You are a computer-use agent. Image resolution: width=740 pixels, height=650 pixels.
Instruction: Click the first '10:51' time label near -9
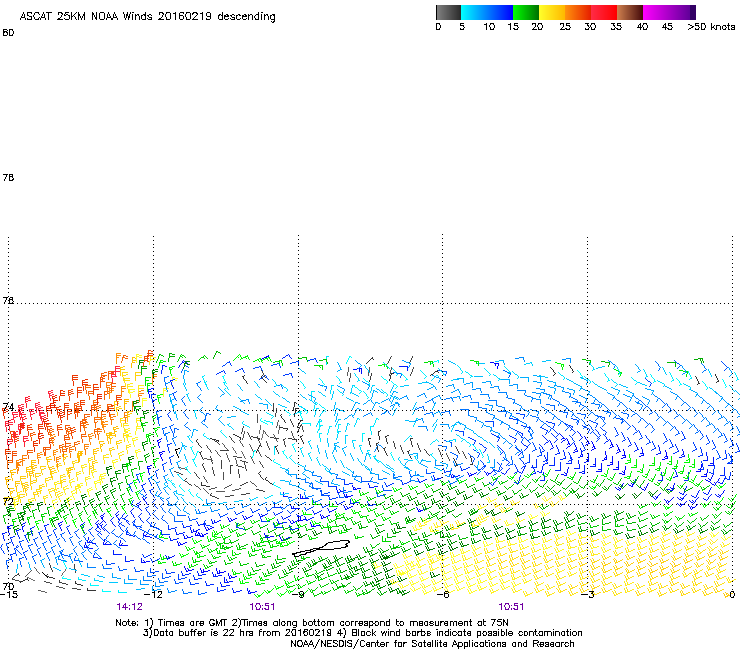(262, 607)
